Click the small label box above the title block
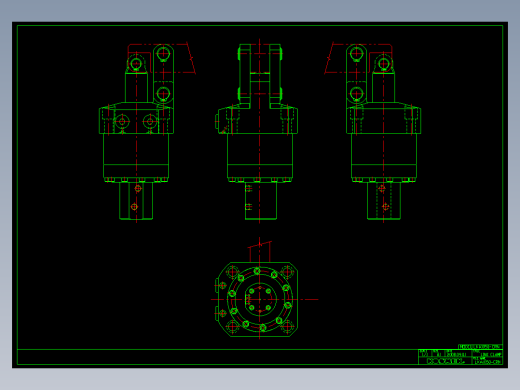The height and width of the screenshot is (390, 520). tap(480, 347)
